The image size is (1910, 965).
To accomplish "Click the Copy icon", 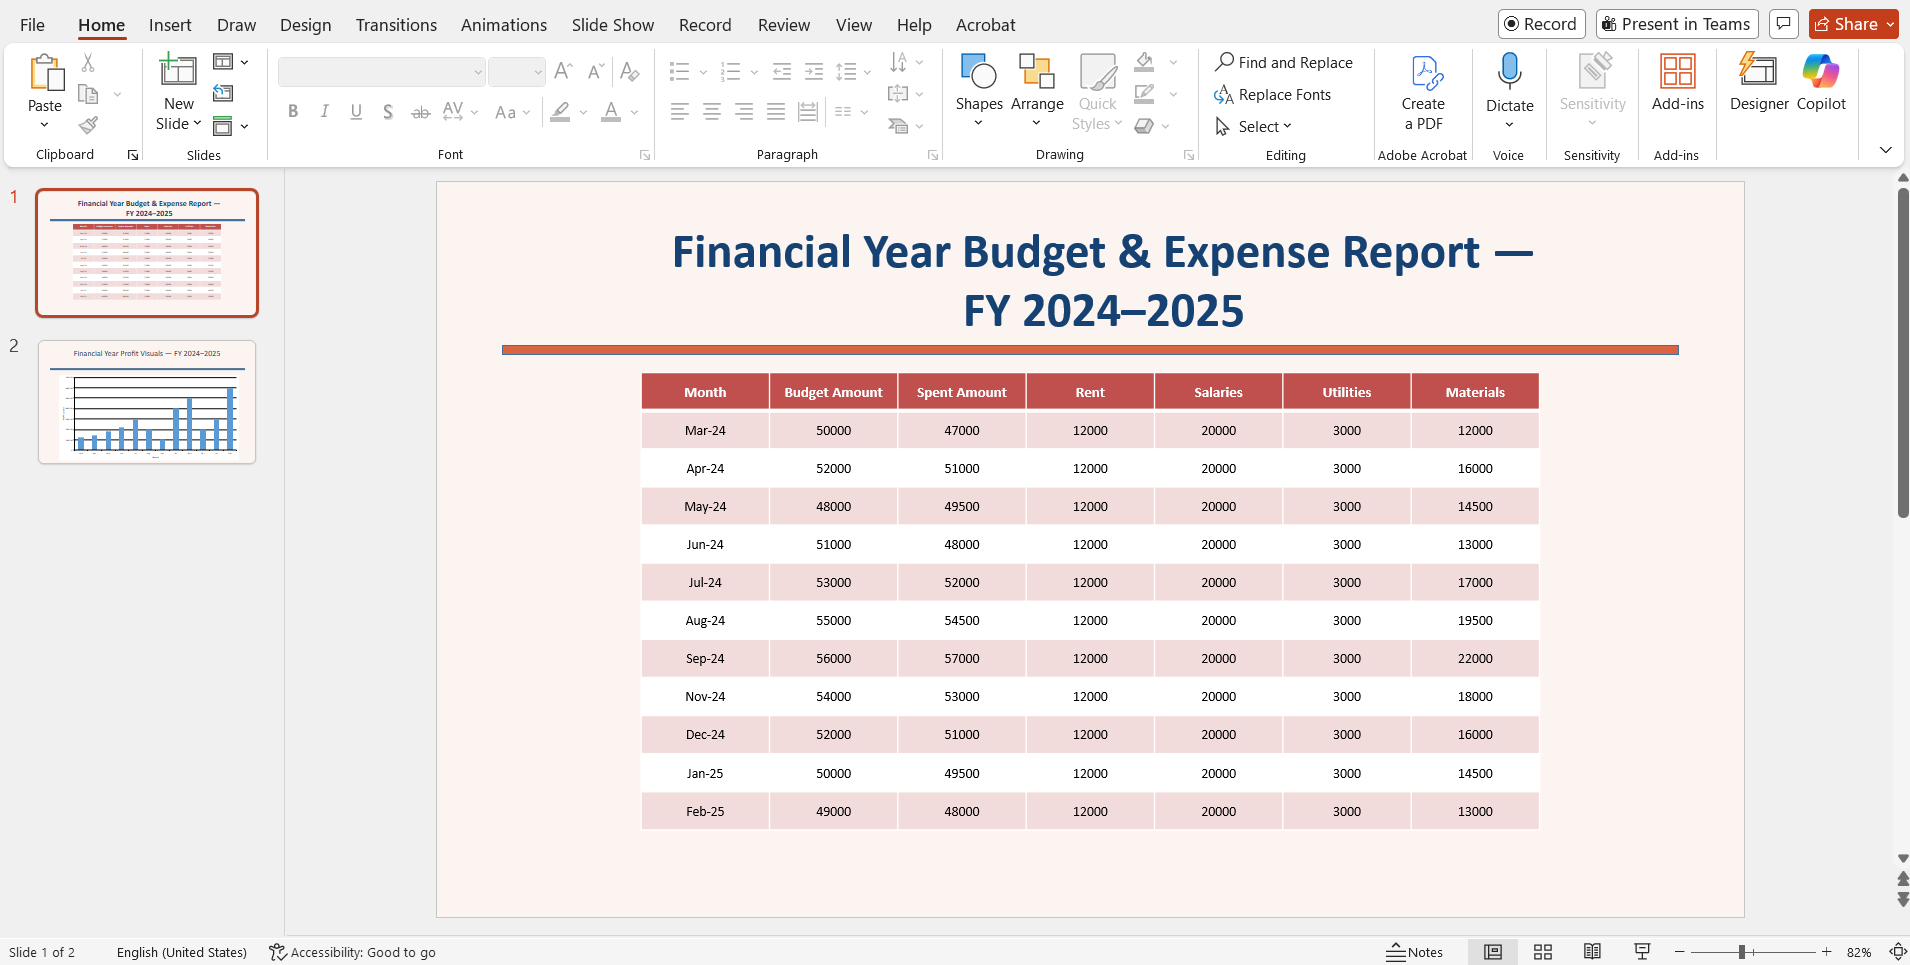I will click(x=88, y=94).
